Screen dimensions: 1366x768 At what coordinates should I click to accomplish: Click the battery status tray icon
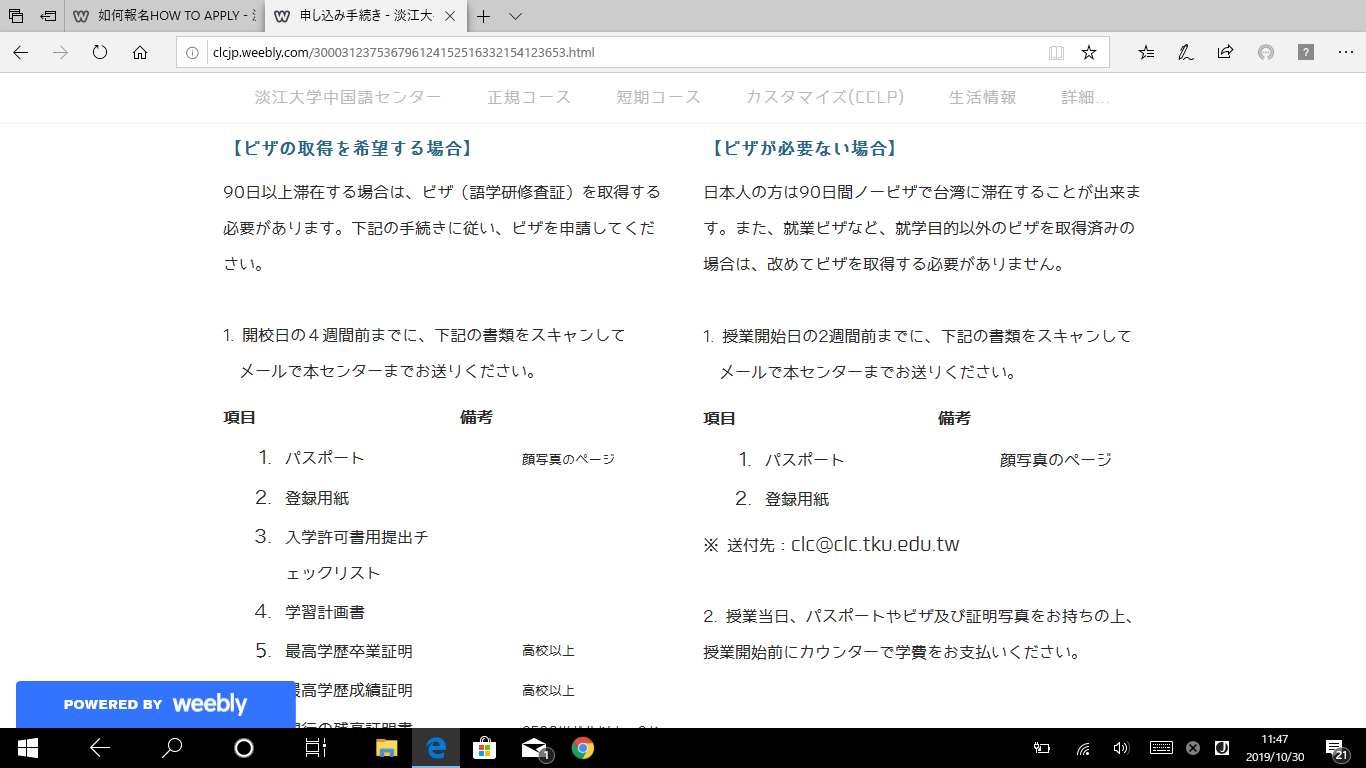1041,748
